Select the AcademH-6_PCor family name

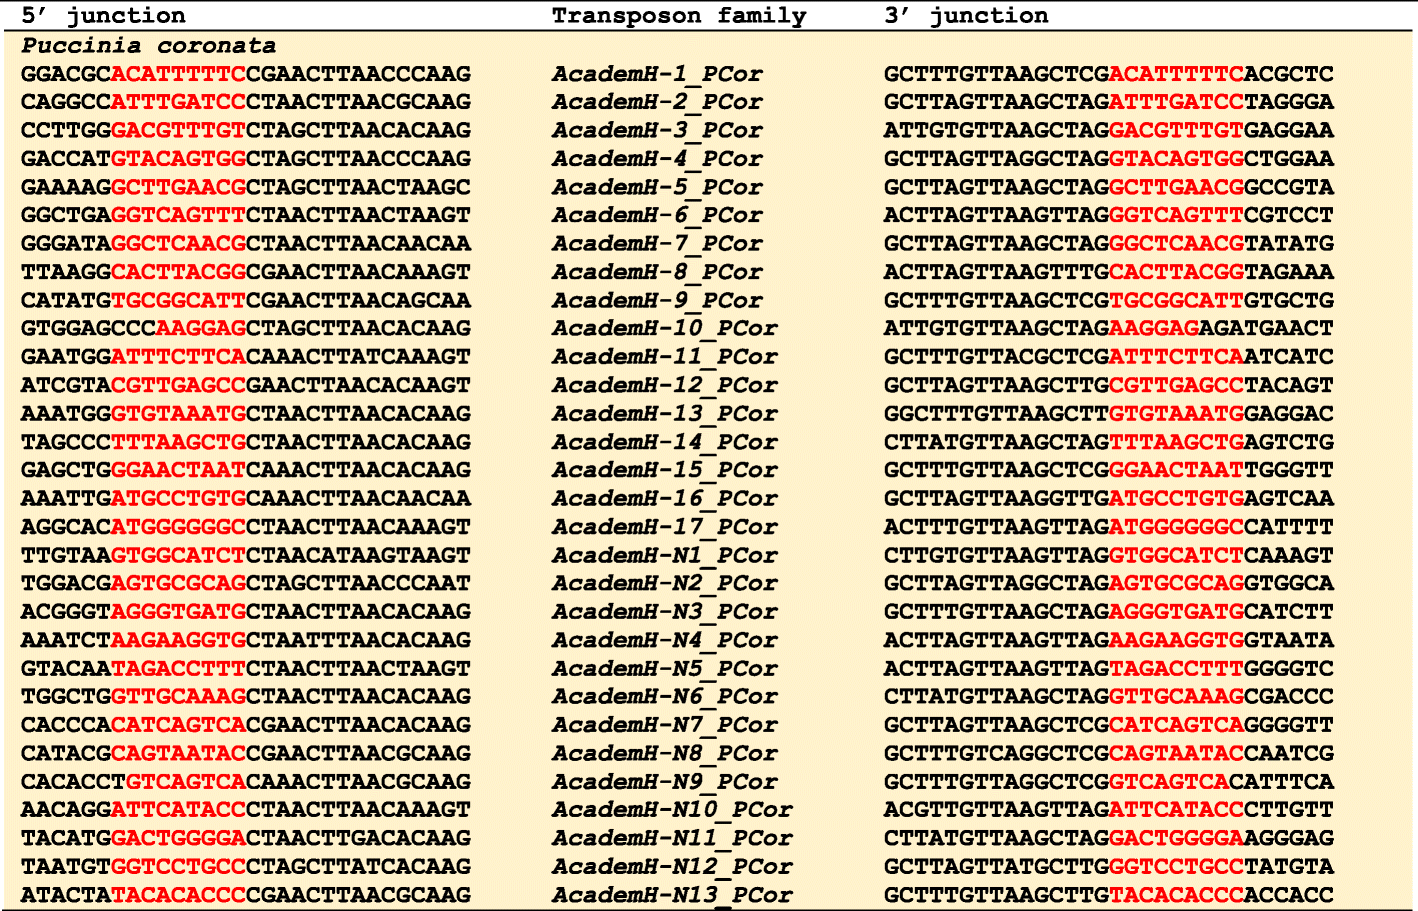(657, 215)
